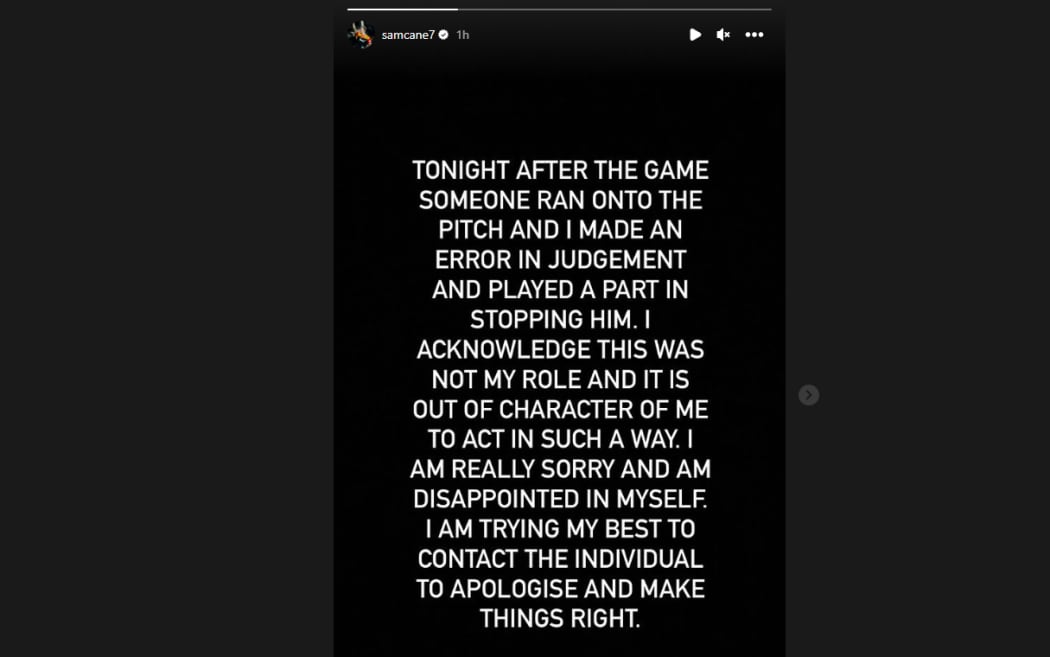The image size is (1050, 657).
Task: Click the unfilled part of story progress bar
Action: point(614,9)
